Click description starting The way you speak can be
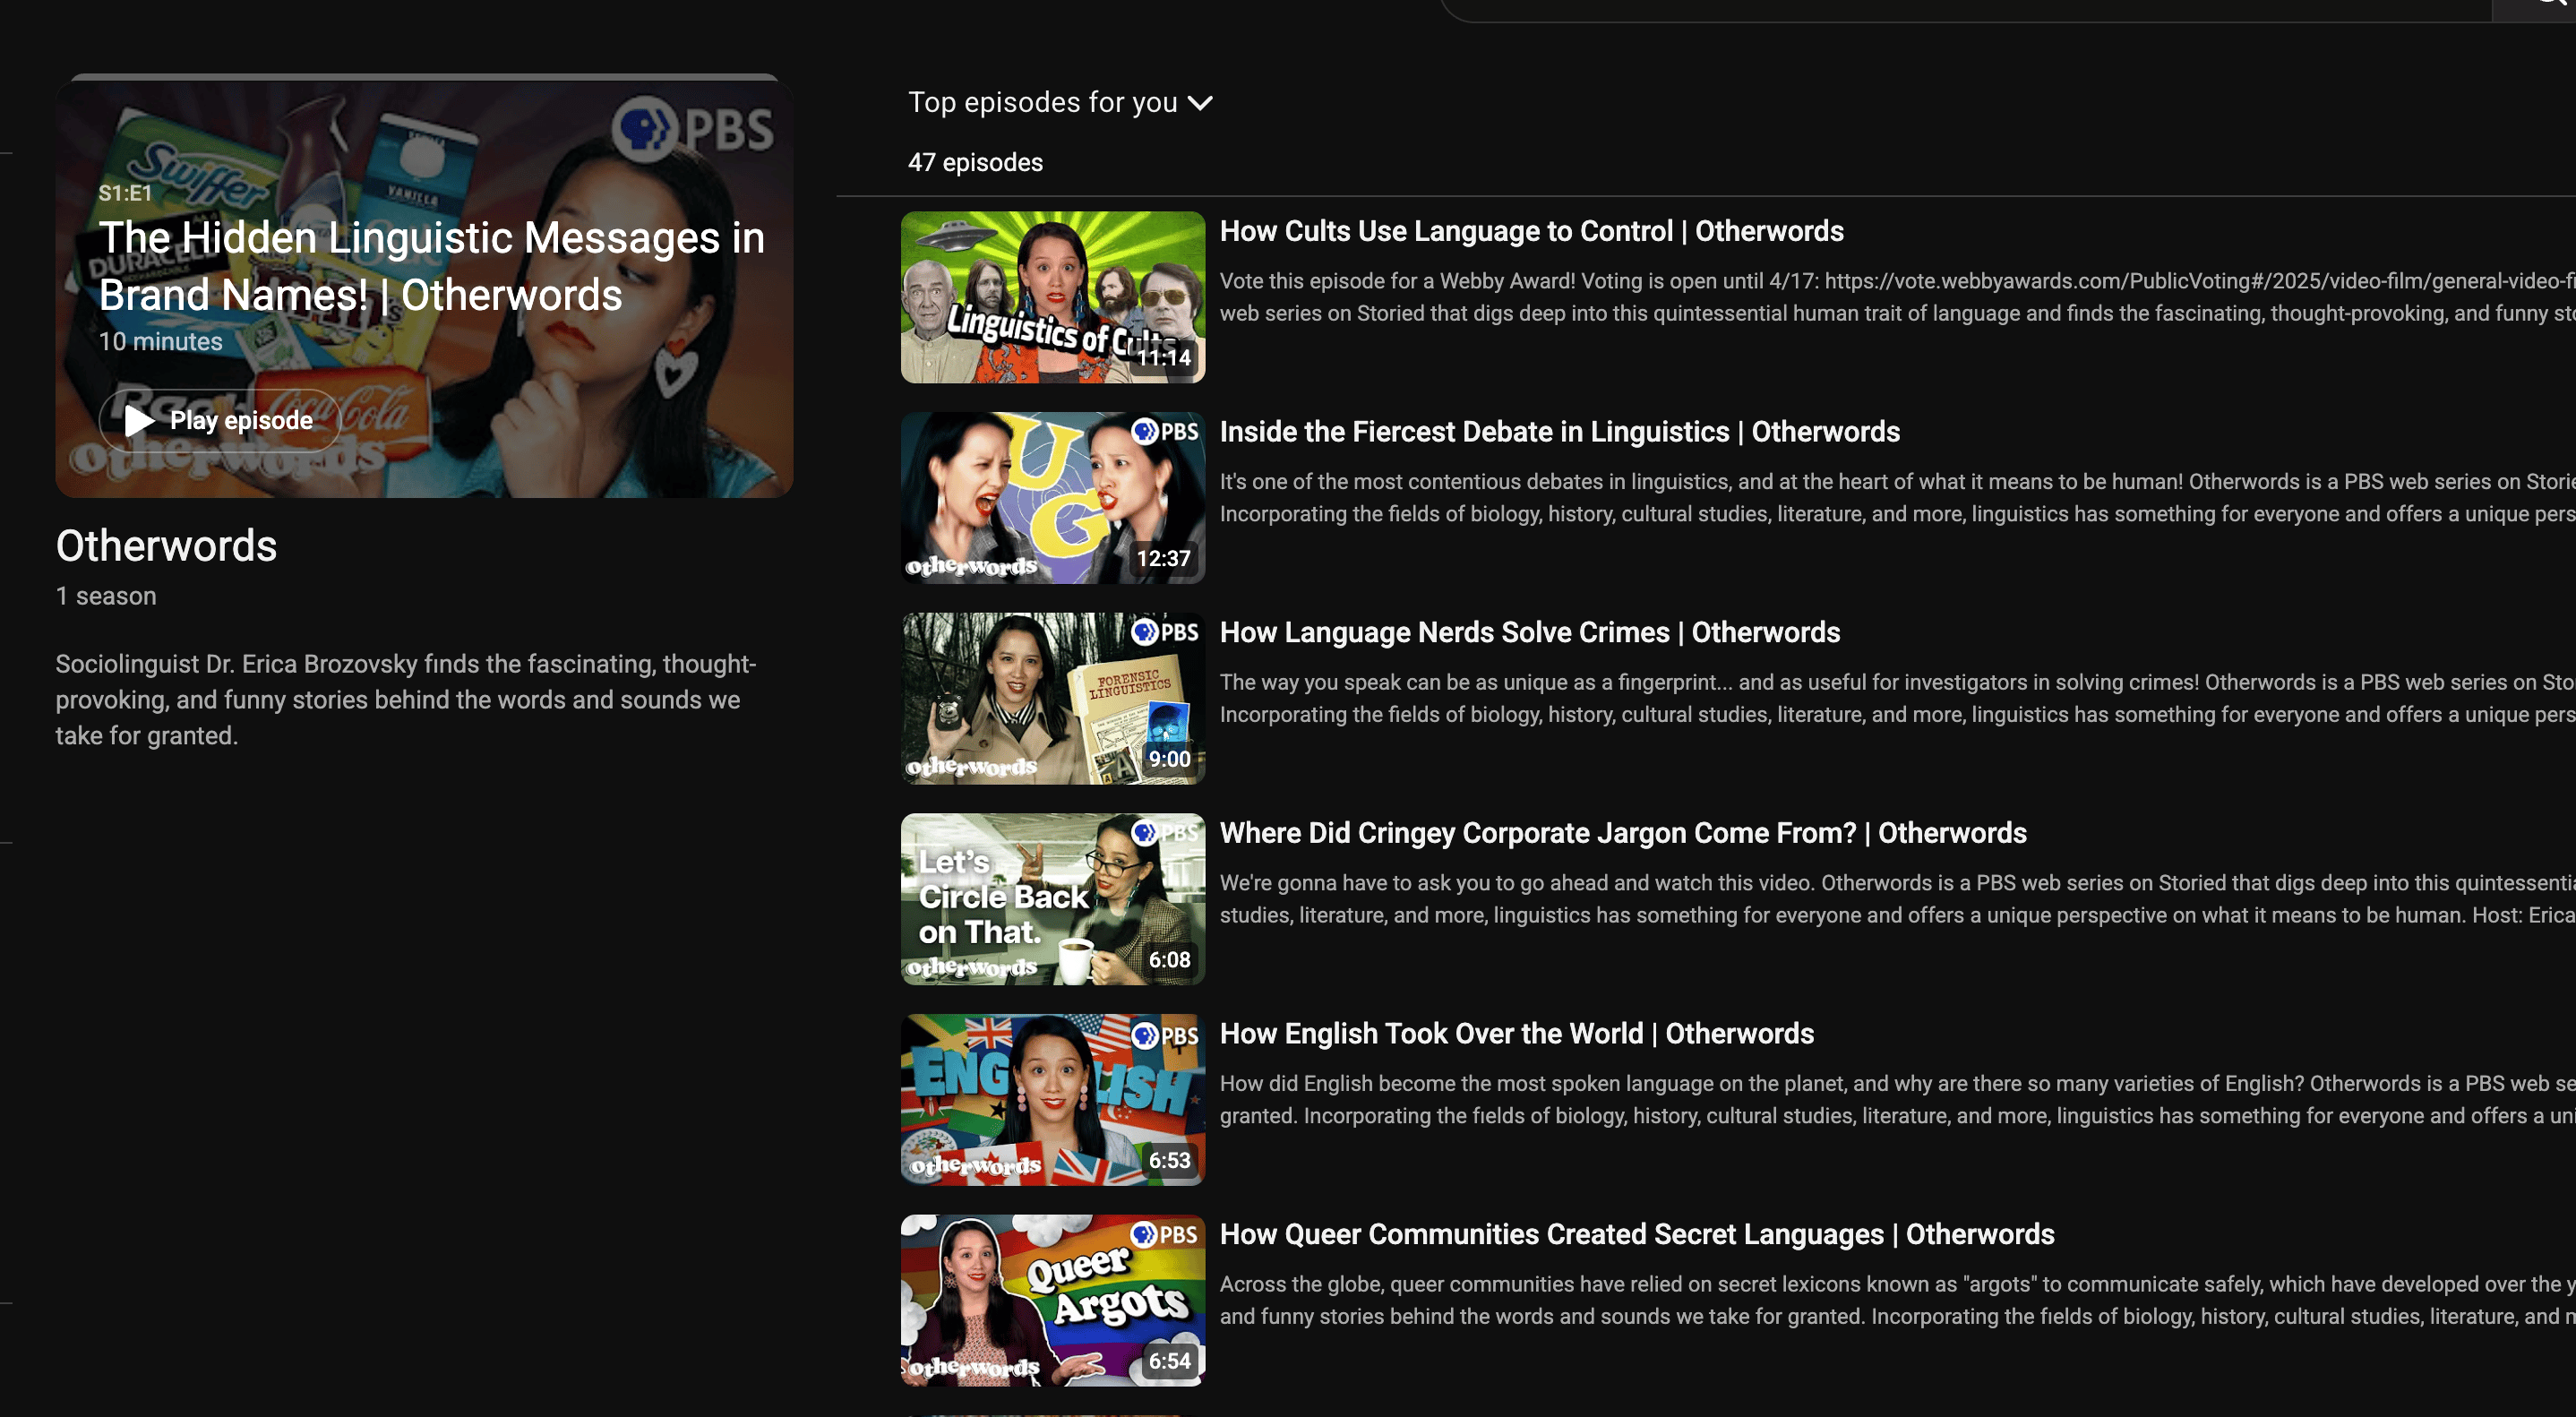2576x1417 pixels. point(1897,699)
